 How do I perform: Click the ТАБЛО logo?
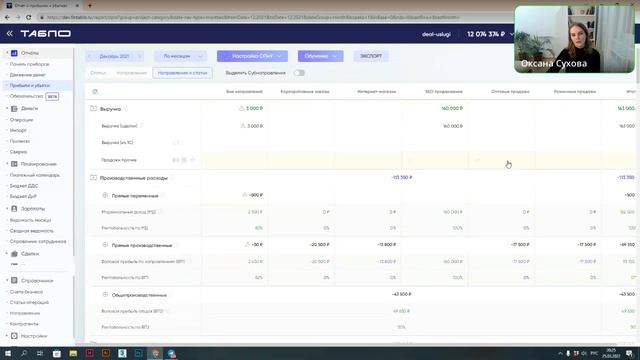(x=45, y=33)
